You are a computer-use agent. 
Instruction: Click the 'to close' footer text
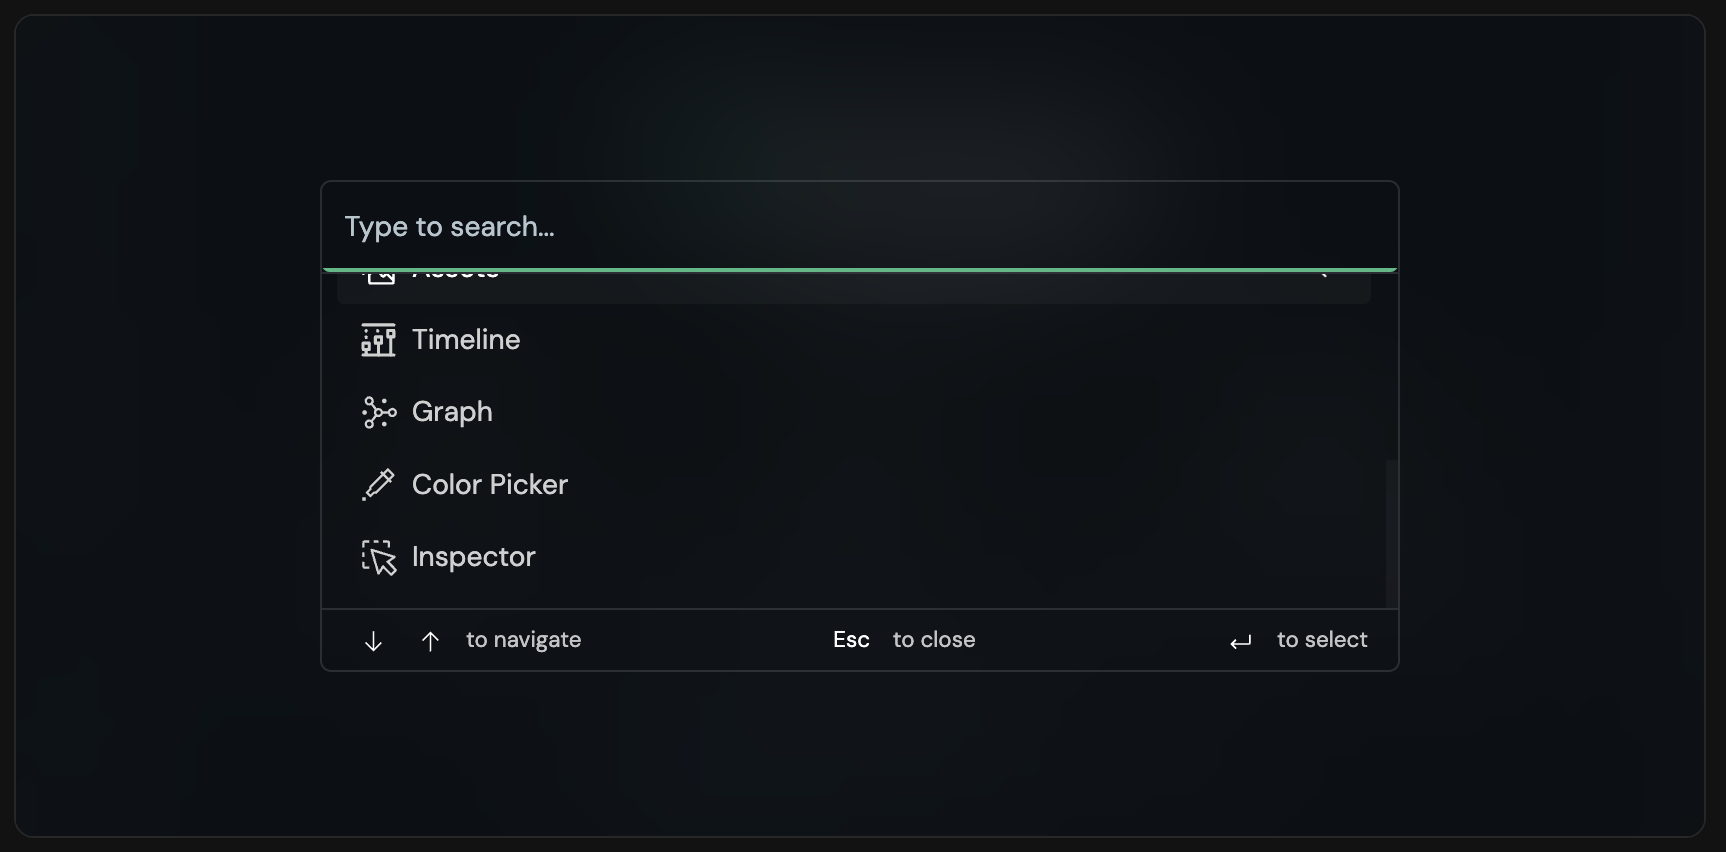click(x=934, y=640)
